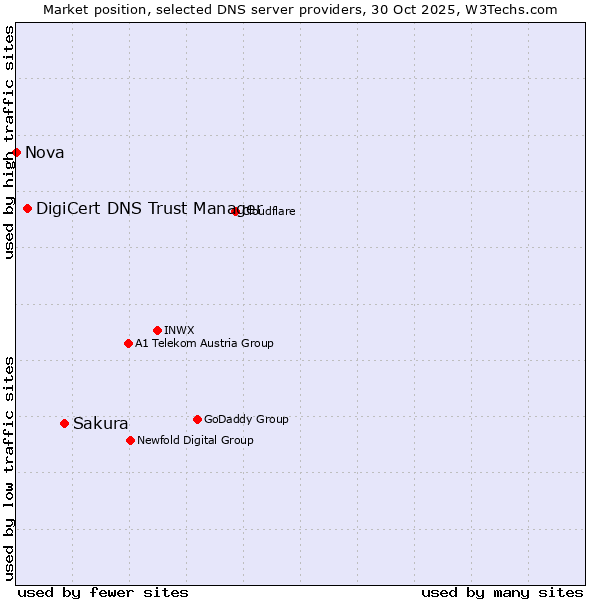Select the GoDaddy Group data point marker
Viewport: 600px width, 600px height.
pos(197,419)
